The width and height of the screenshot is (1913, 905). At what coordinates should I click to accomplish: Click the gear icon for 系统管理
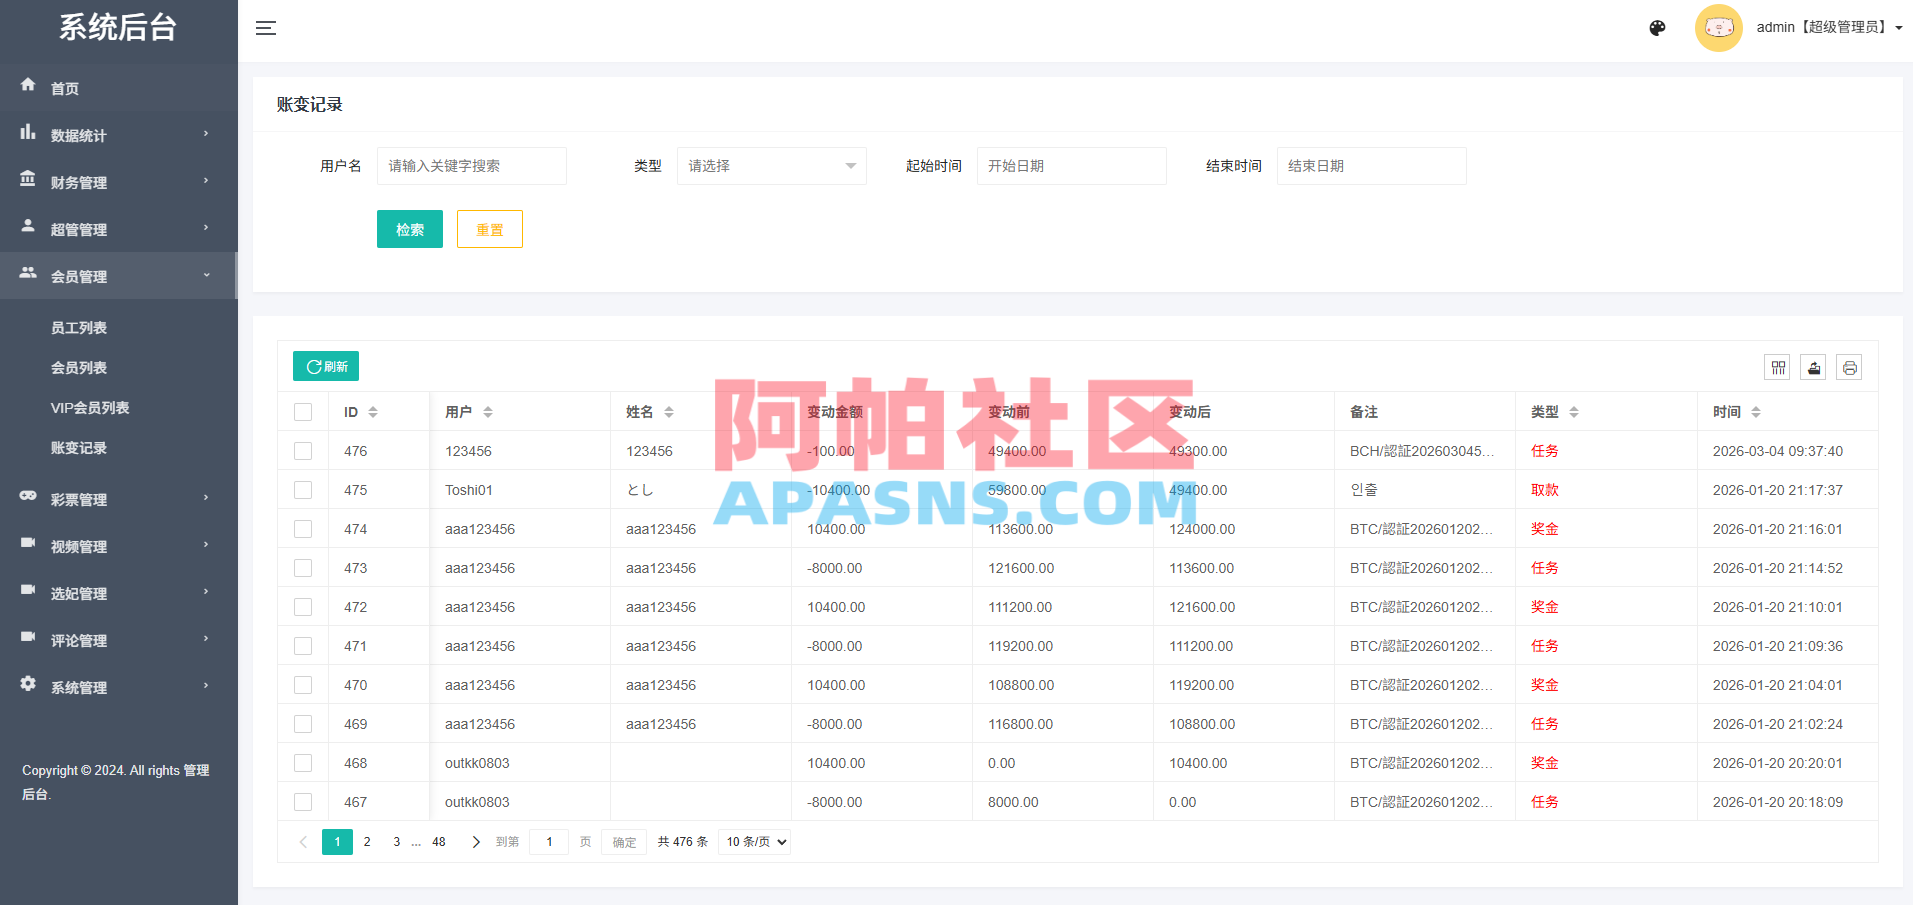point(28,684)
